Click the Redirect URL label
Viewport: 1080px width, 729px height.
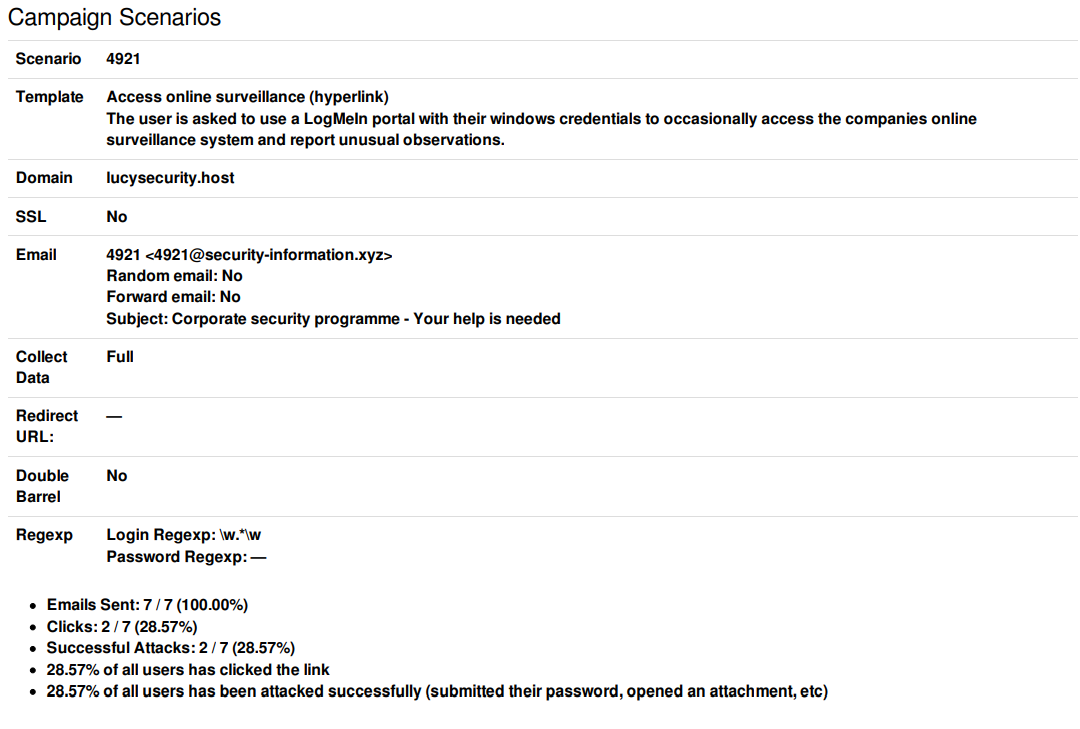[x=47, y=426]
